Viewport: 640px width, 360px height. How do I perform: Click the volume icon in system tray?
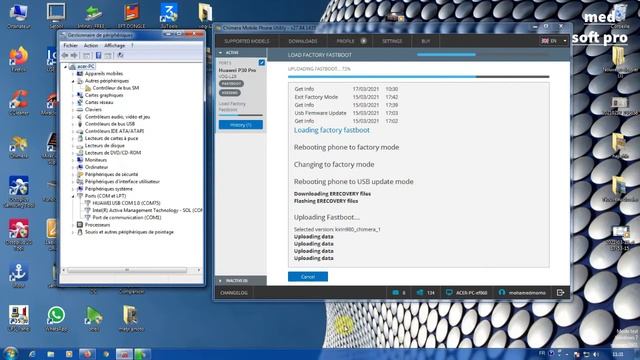click(596, 354)
